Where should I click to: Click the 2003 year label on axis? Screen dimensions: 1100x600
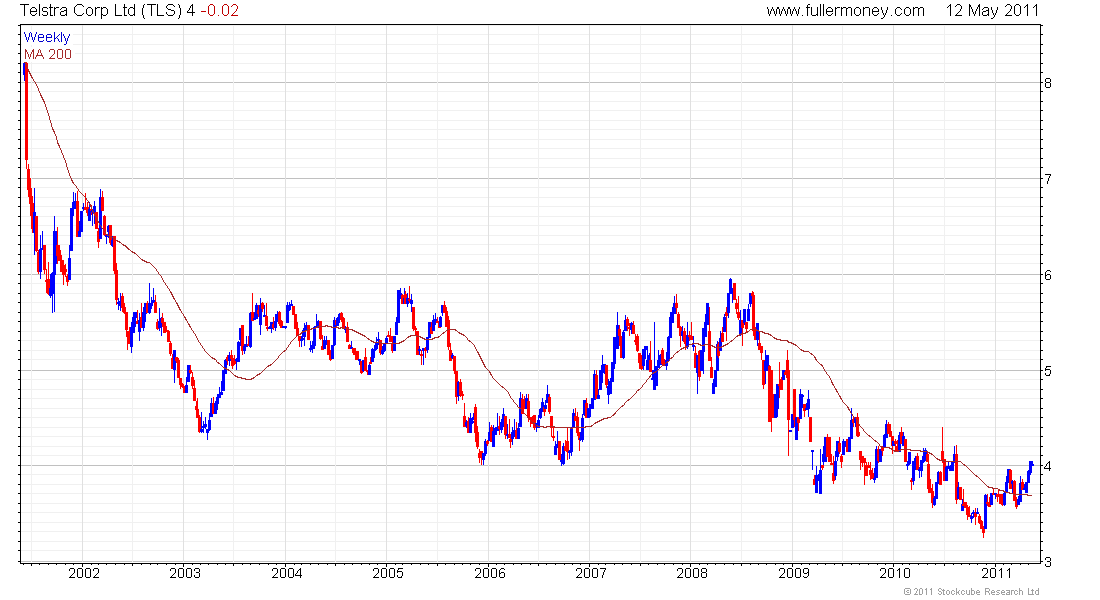click(185, 573)
